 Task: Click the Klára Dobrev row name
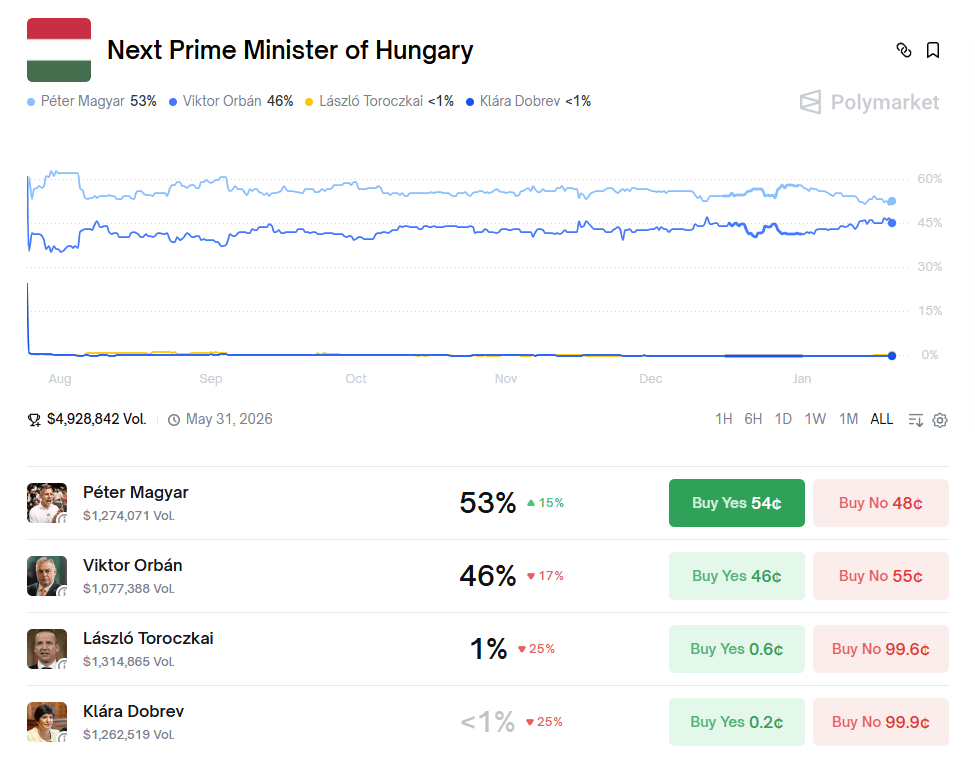133,712
